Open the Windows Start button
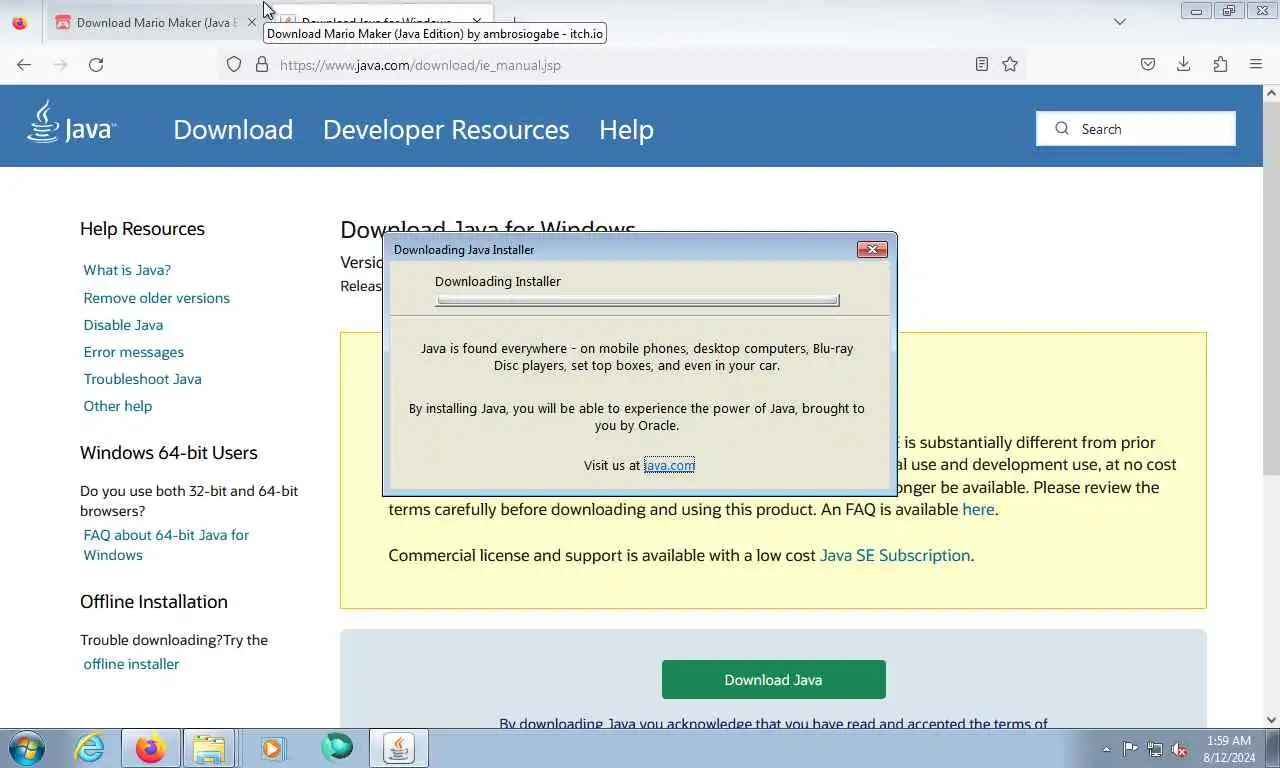This screenshot has height=768, width=1280. (x=27, y=748)
